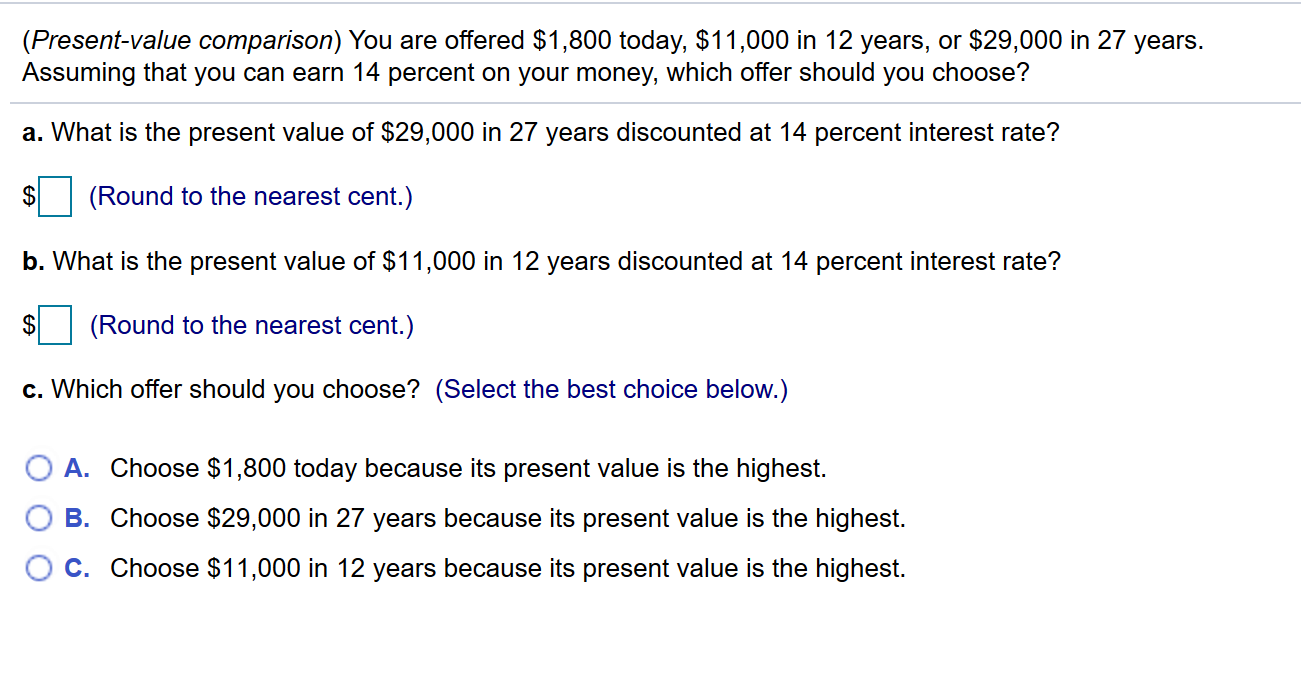Click the text "Choose $11,000 in 12 years because..."
The width and height of the screenshot is (1301, 691).
tap(508, 568)
